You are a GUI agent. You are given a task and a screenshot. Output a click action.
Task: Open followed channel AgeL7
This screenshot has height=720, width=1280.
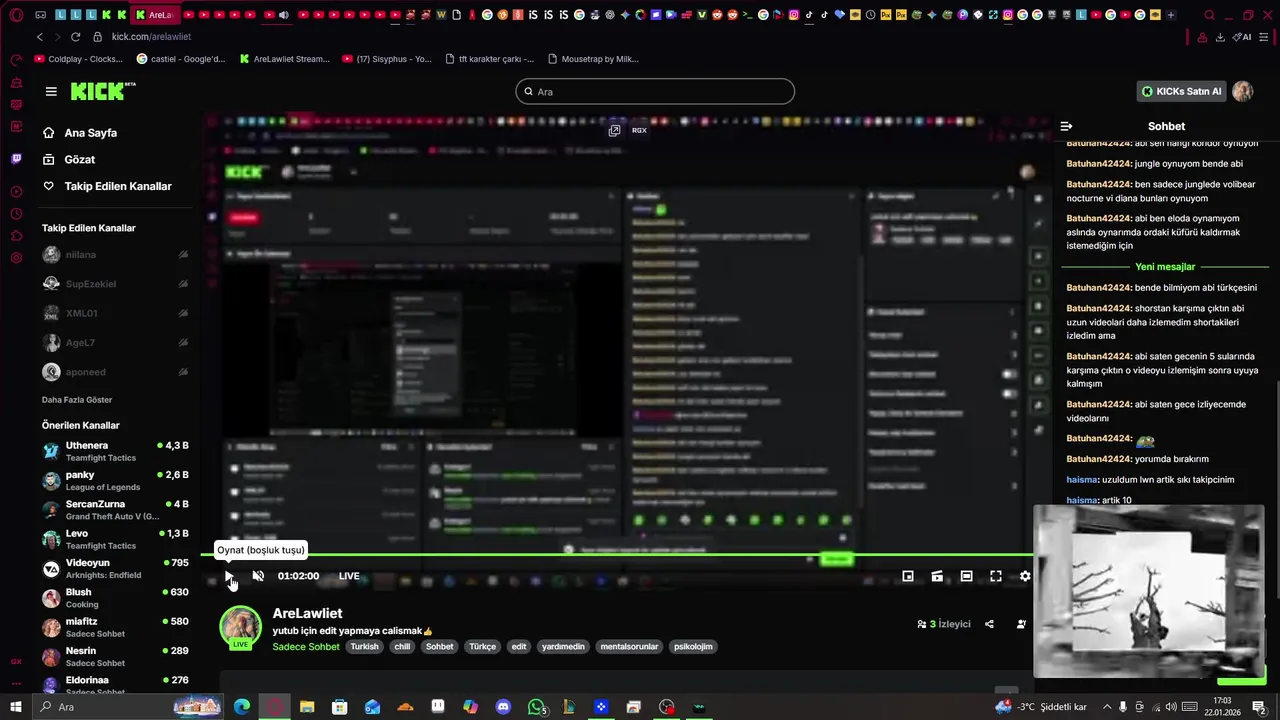coord(115,343)
